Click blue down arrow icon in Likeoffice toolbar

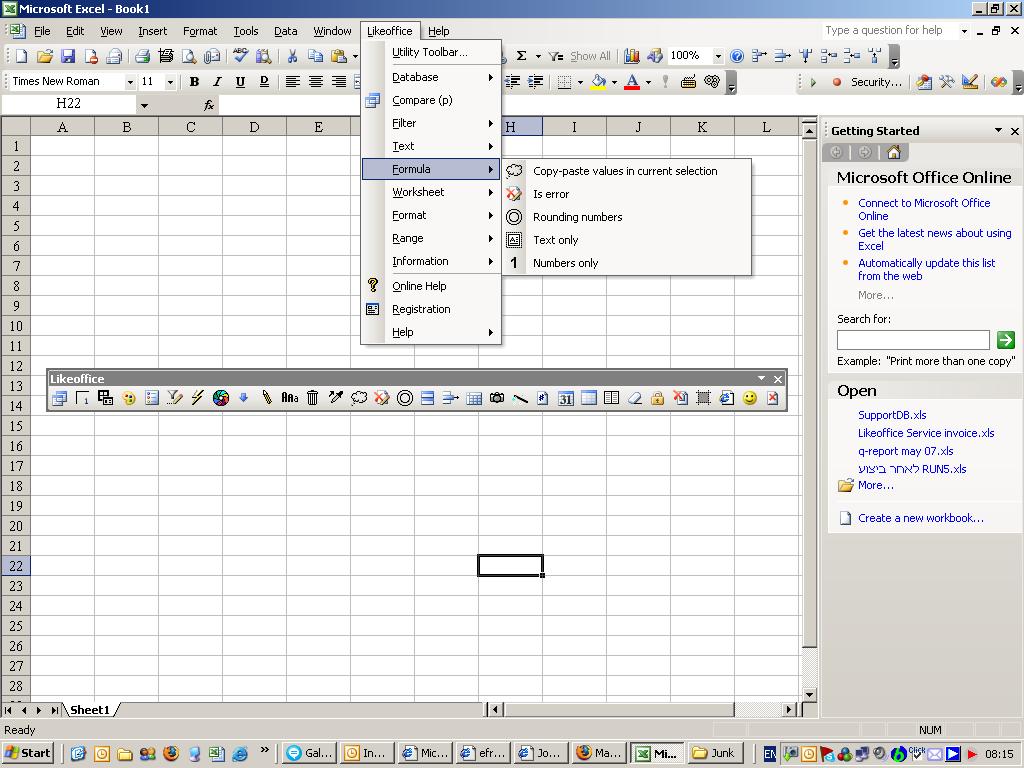pos(244,397)
